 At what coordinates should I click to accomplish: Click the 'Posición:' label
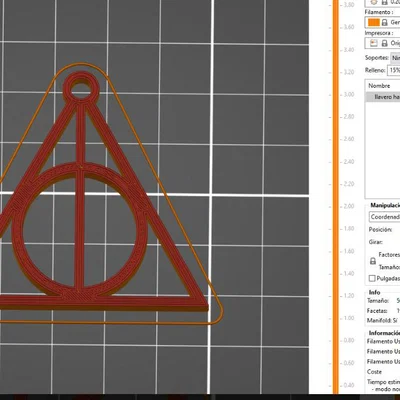click(380, 230)
